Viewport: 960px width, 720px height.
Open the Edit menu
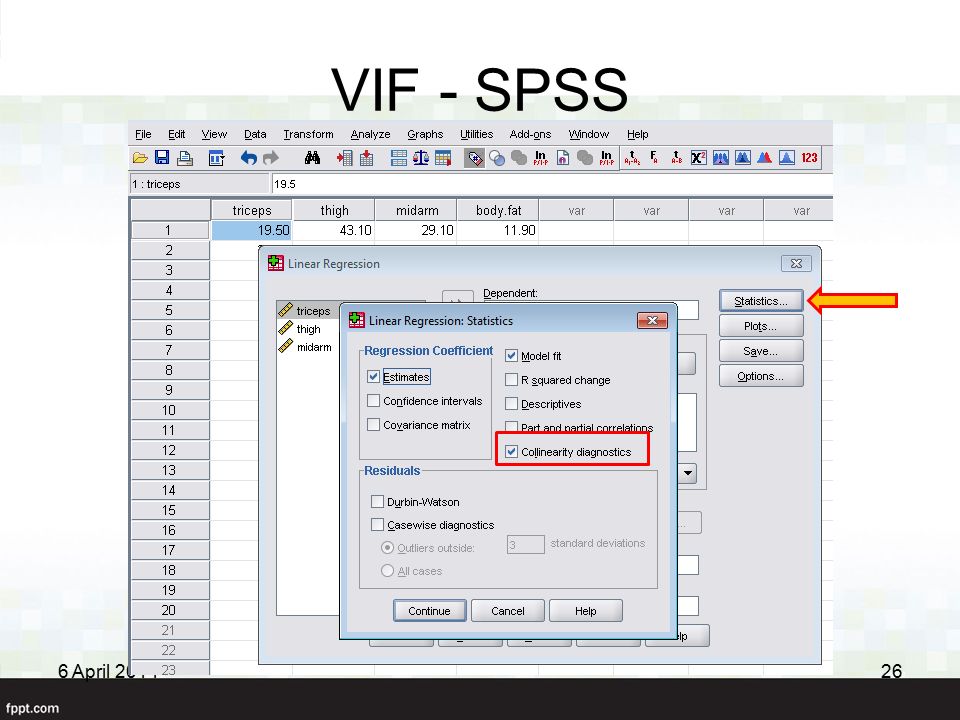tap(176, 134)
